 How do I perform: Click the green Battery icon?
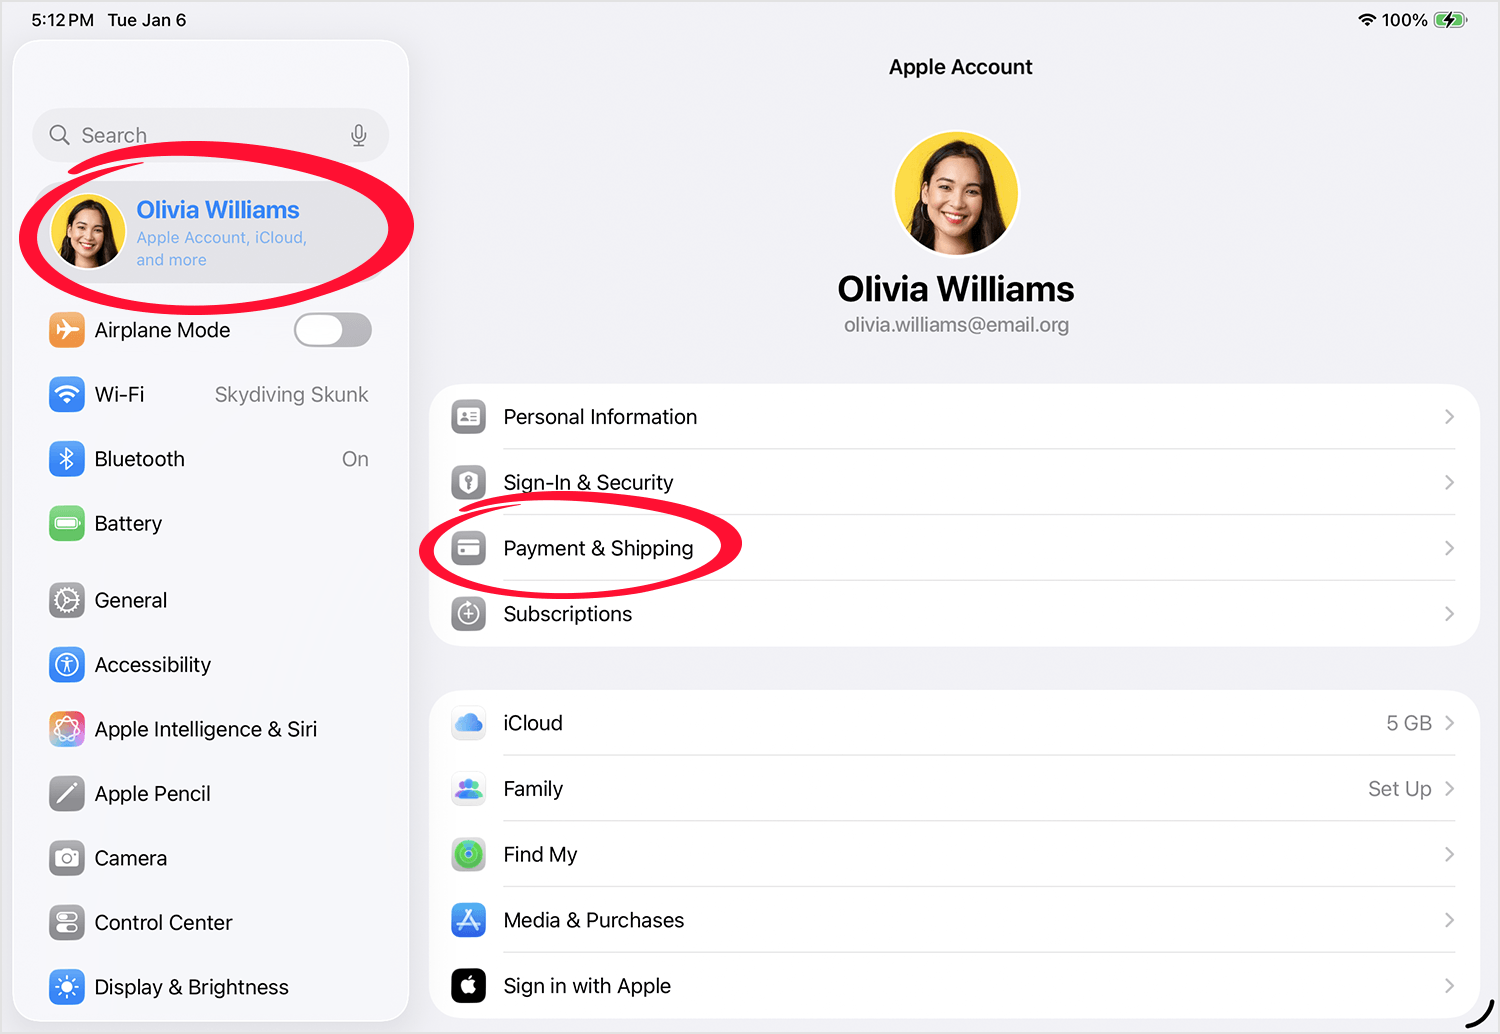pyautogui.click(x=67, y=523)
